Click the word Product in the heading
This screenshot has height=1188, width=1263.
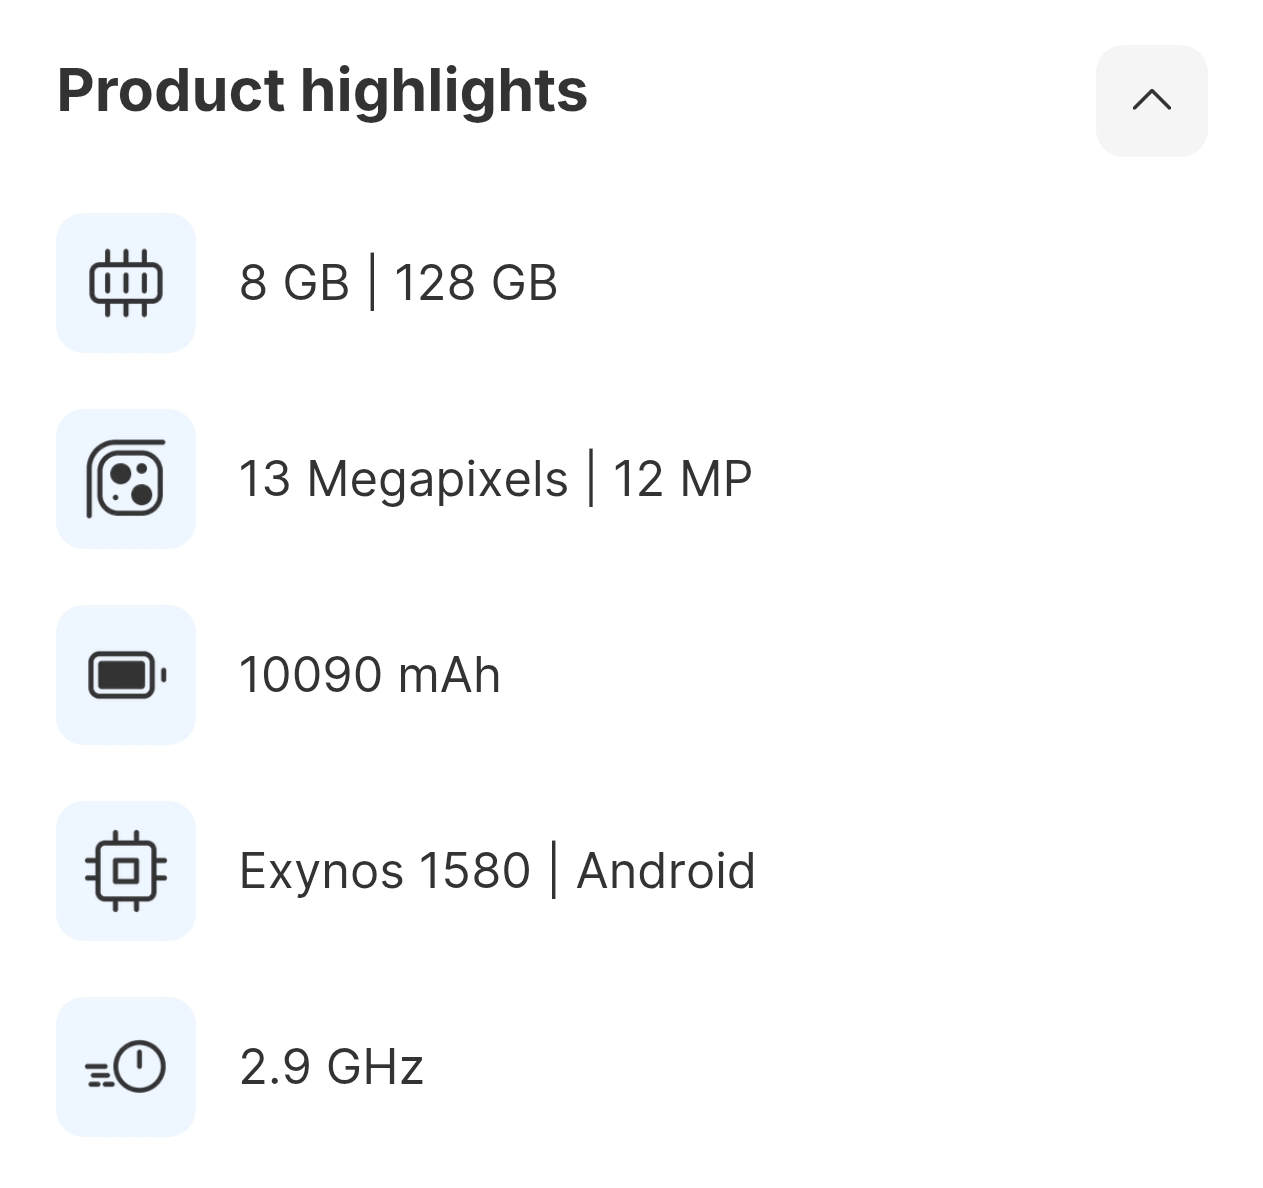click(171, 91)
